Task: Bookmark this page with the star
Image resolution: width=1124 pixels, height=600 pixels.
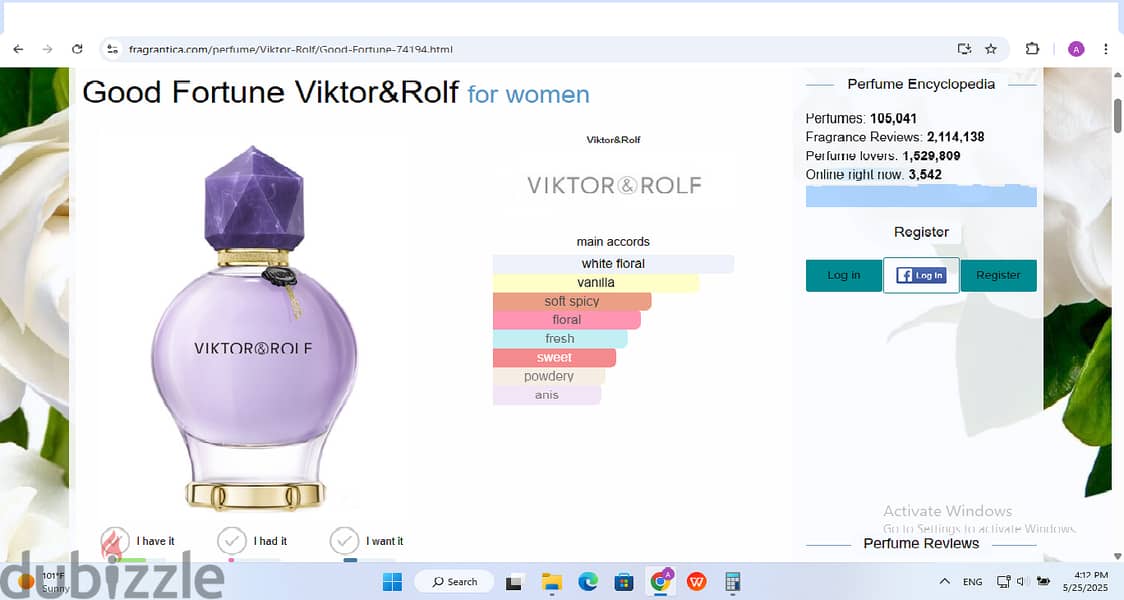Action: coord(991,49)
